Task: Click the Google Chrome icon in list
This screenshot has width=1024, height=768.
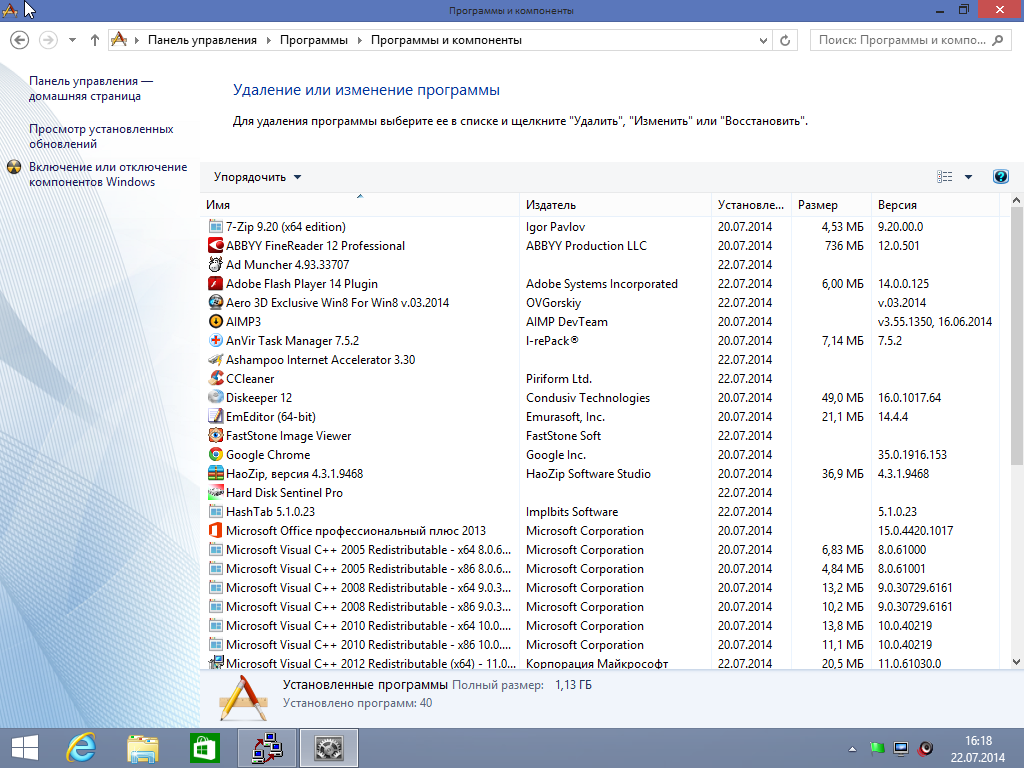Action: pos(216,454)
